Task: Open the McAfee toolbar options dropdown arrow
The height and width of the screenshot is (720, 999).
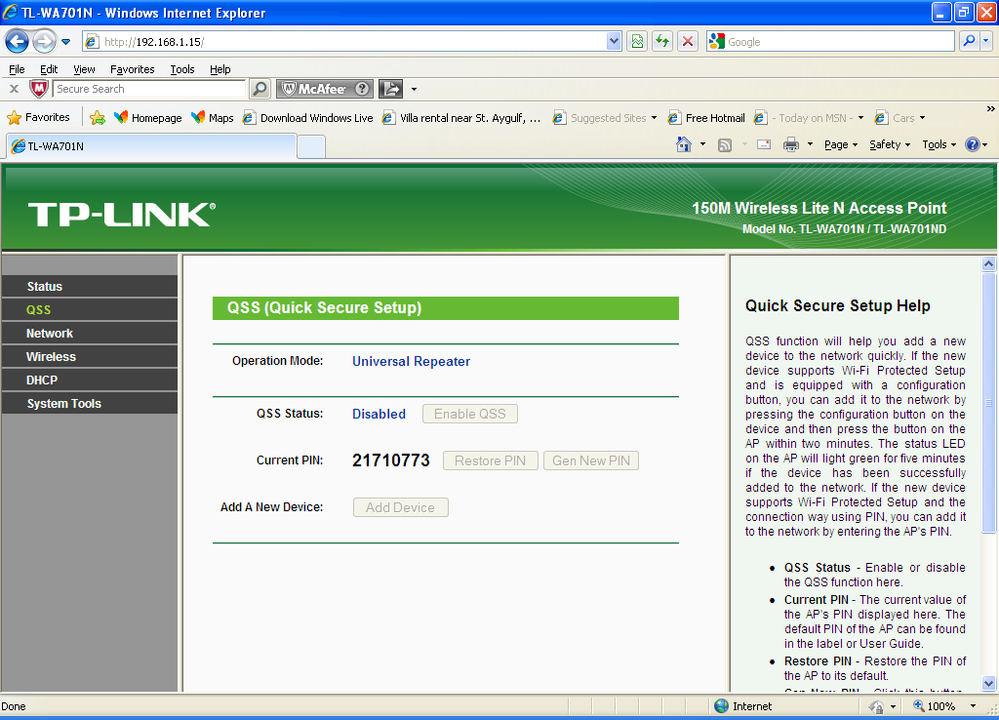Action: coord(413,89)
